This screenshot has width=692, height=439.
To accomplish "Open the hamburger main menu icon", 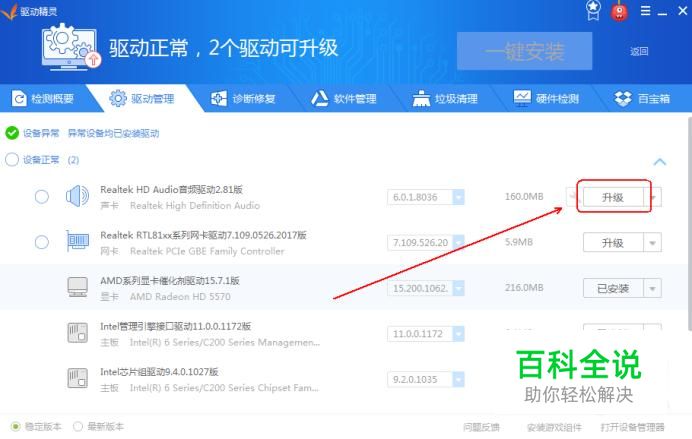I will [x=645, y=11].
